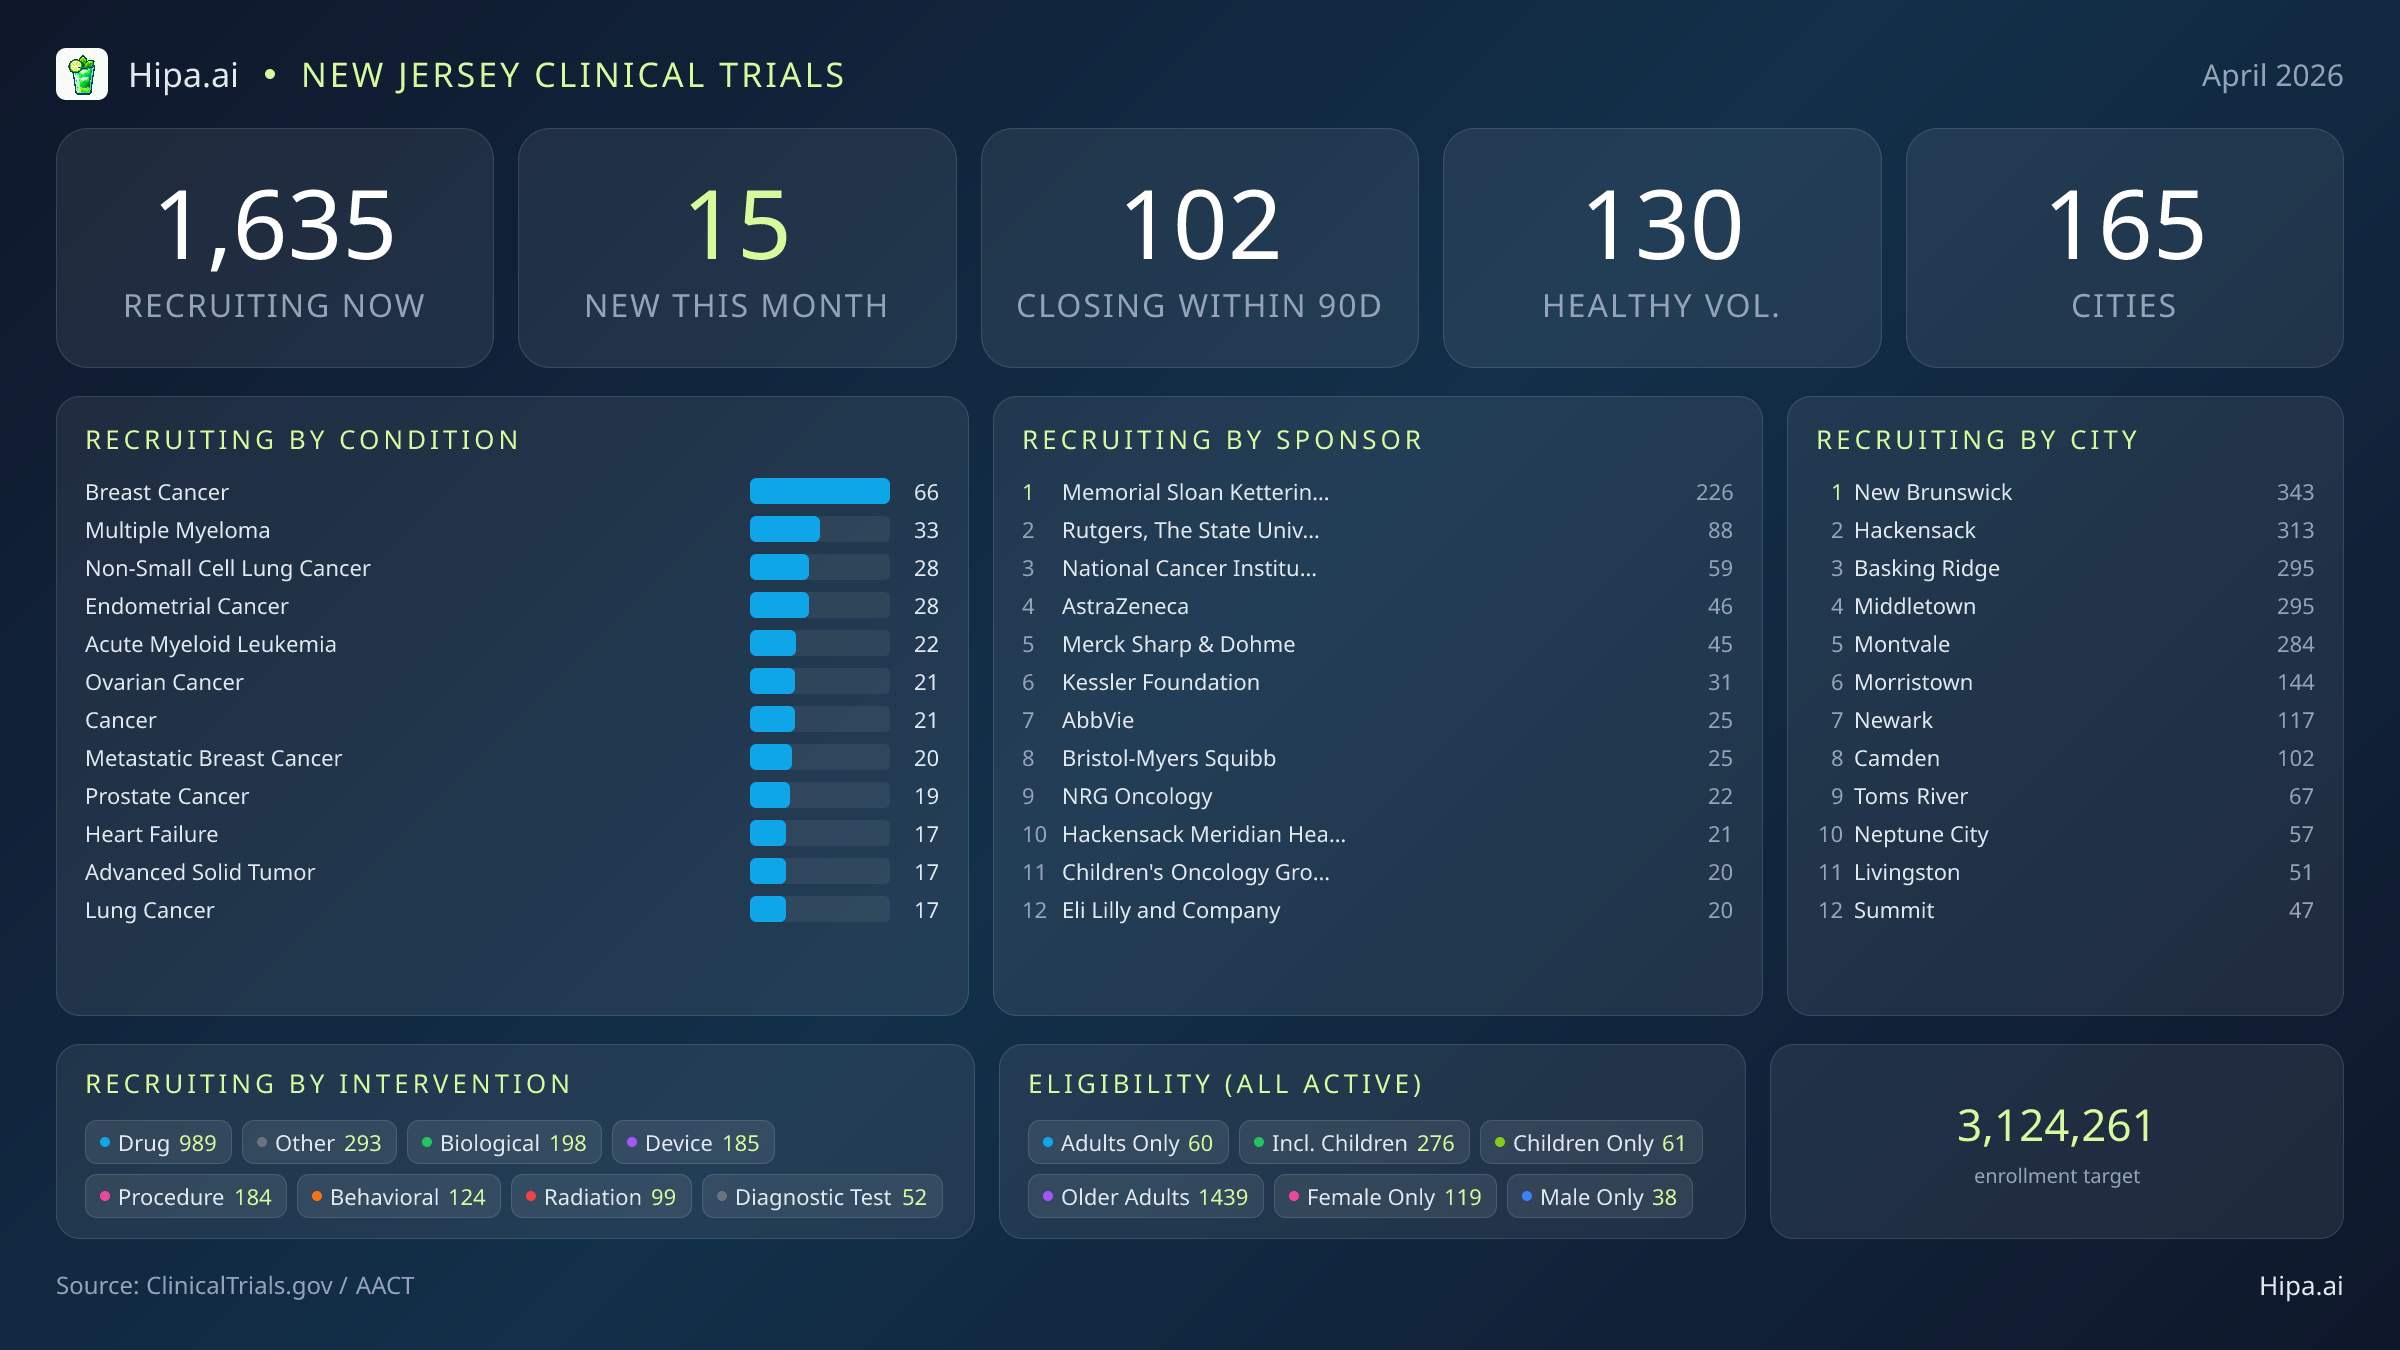This screenshot has height=1350, width=2400.
Task: Select the 15 New This Month card
Action: [737, 248]
